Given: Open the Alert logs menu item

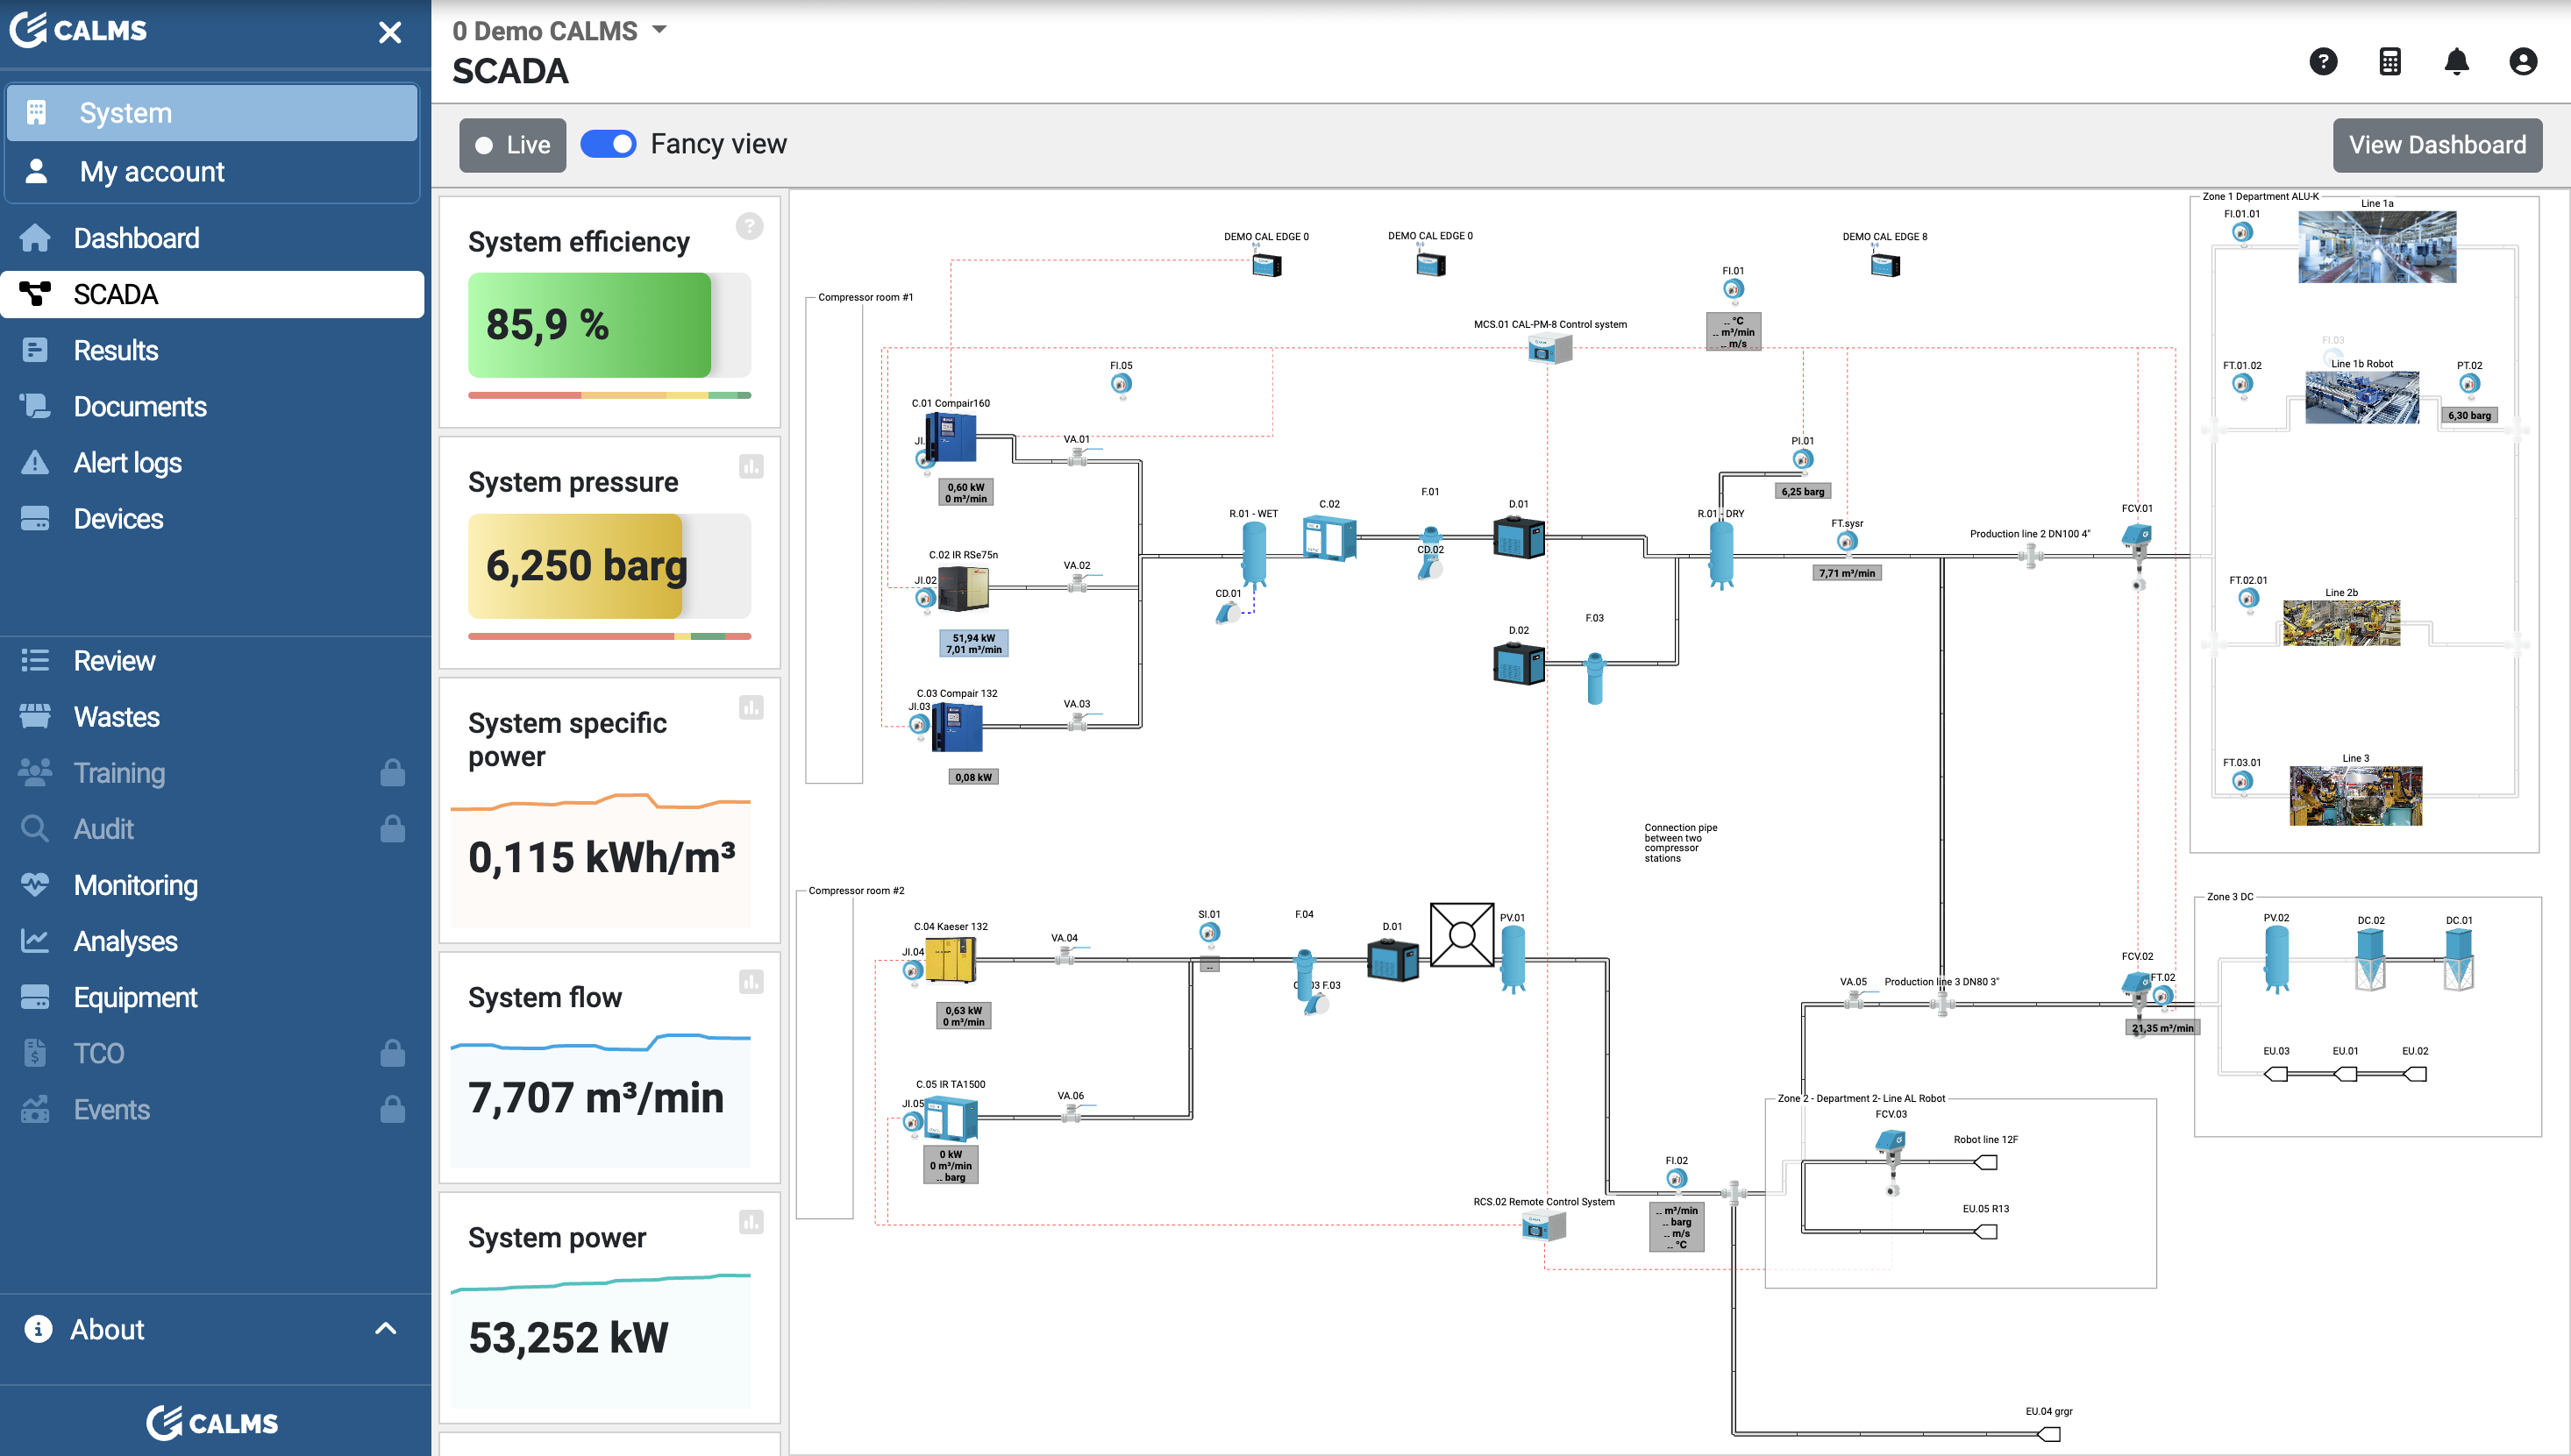Looking at the screenshot, I should point(213,462).
